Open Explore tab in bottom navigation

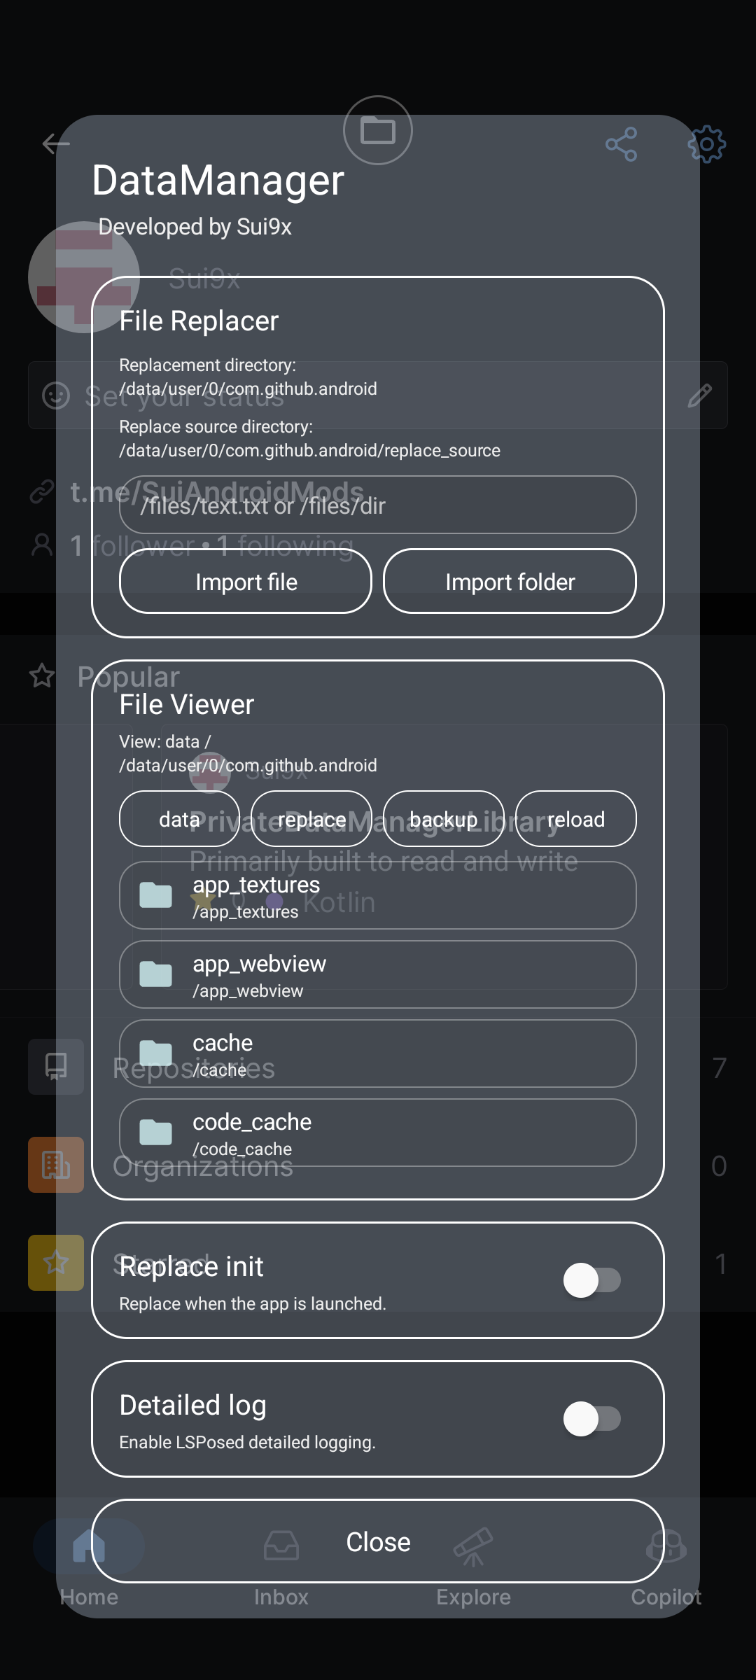pos(473,1565)
